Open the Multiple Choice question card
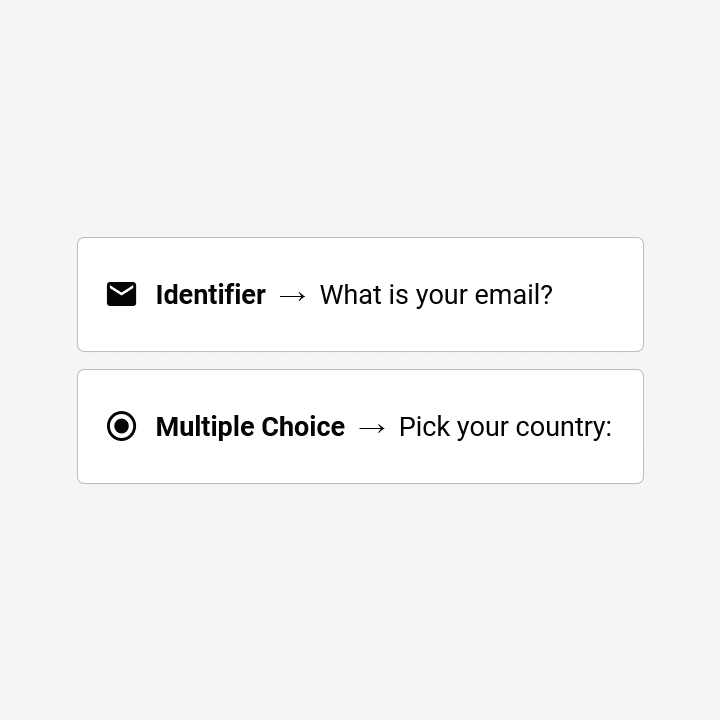This screenshot has height=720, width=720. pos(360,427)
